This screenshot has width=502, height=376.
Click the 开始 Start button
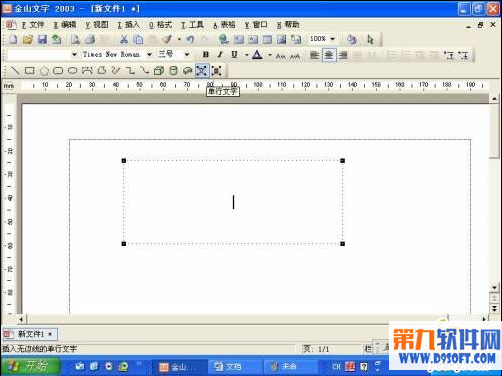pyautogui.click(x=31, y=366)
